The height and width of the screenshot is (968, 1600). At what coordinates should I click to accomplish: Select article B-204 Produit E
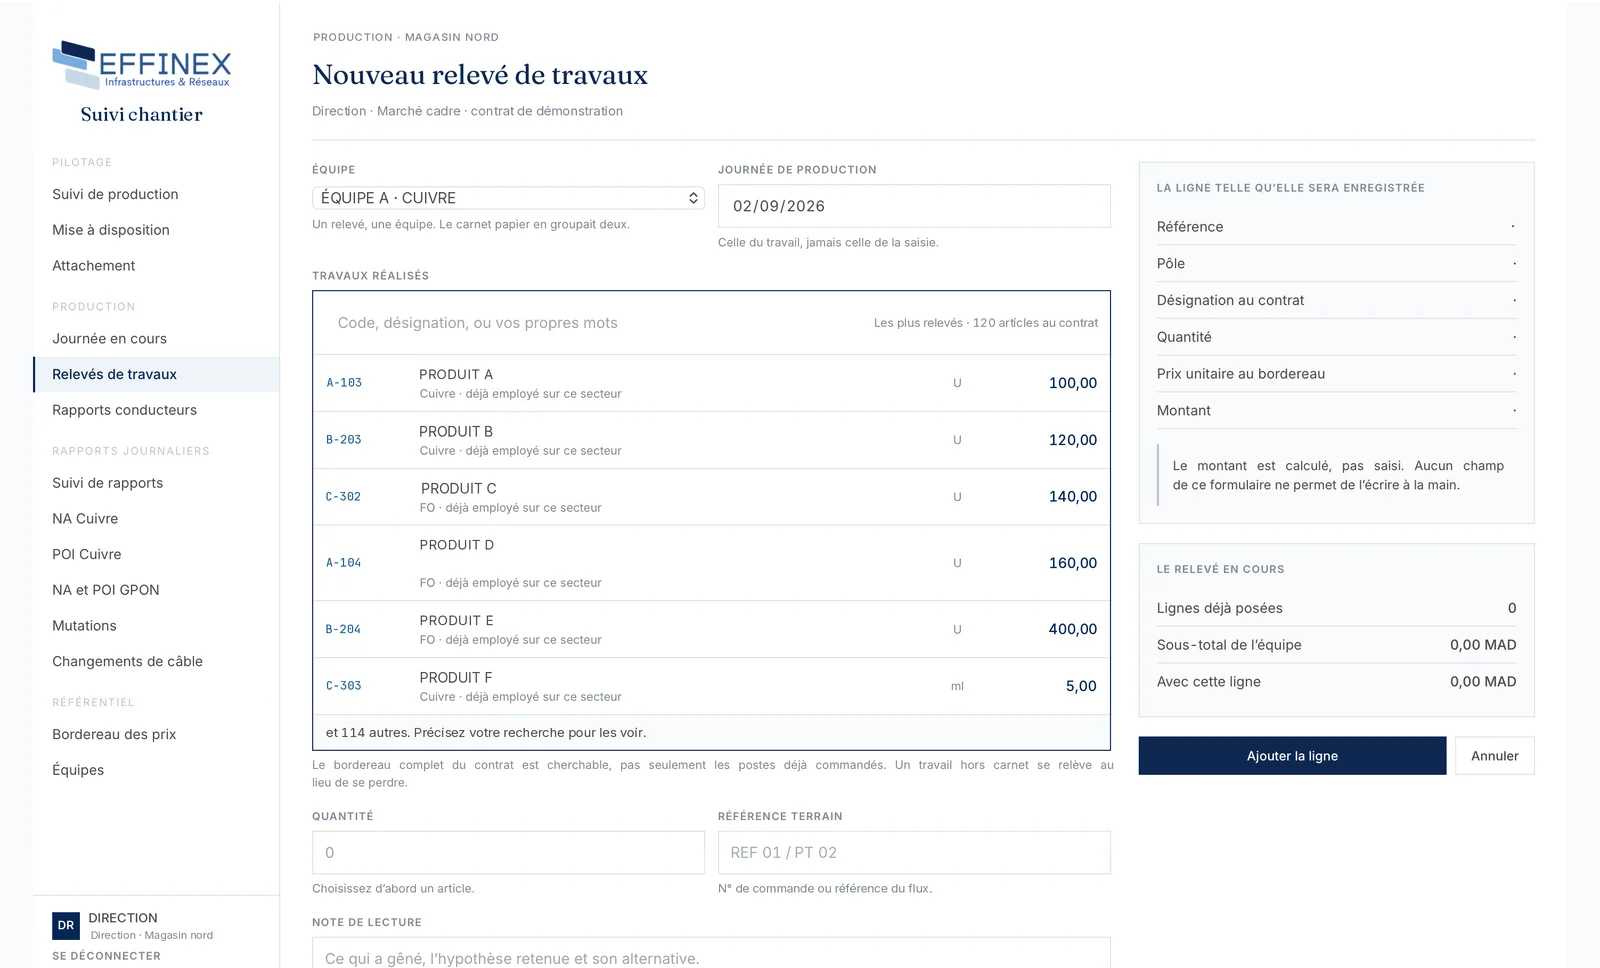click(x=711, y=629)
